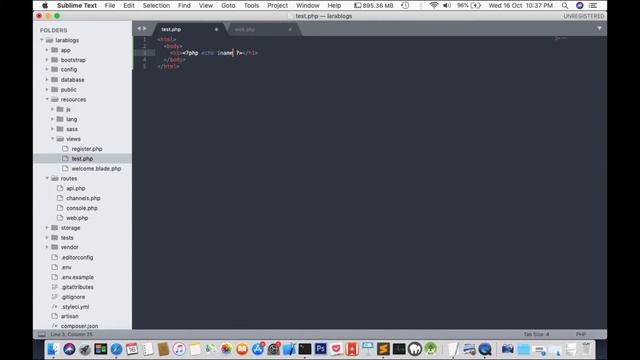The width and height of the screenshot is (640, 360).
Task: Open iTunes from the dock
Action: click(179, 349)
